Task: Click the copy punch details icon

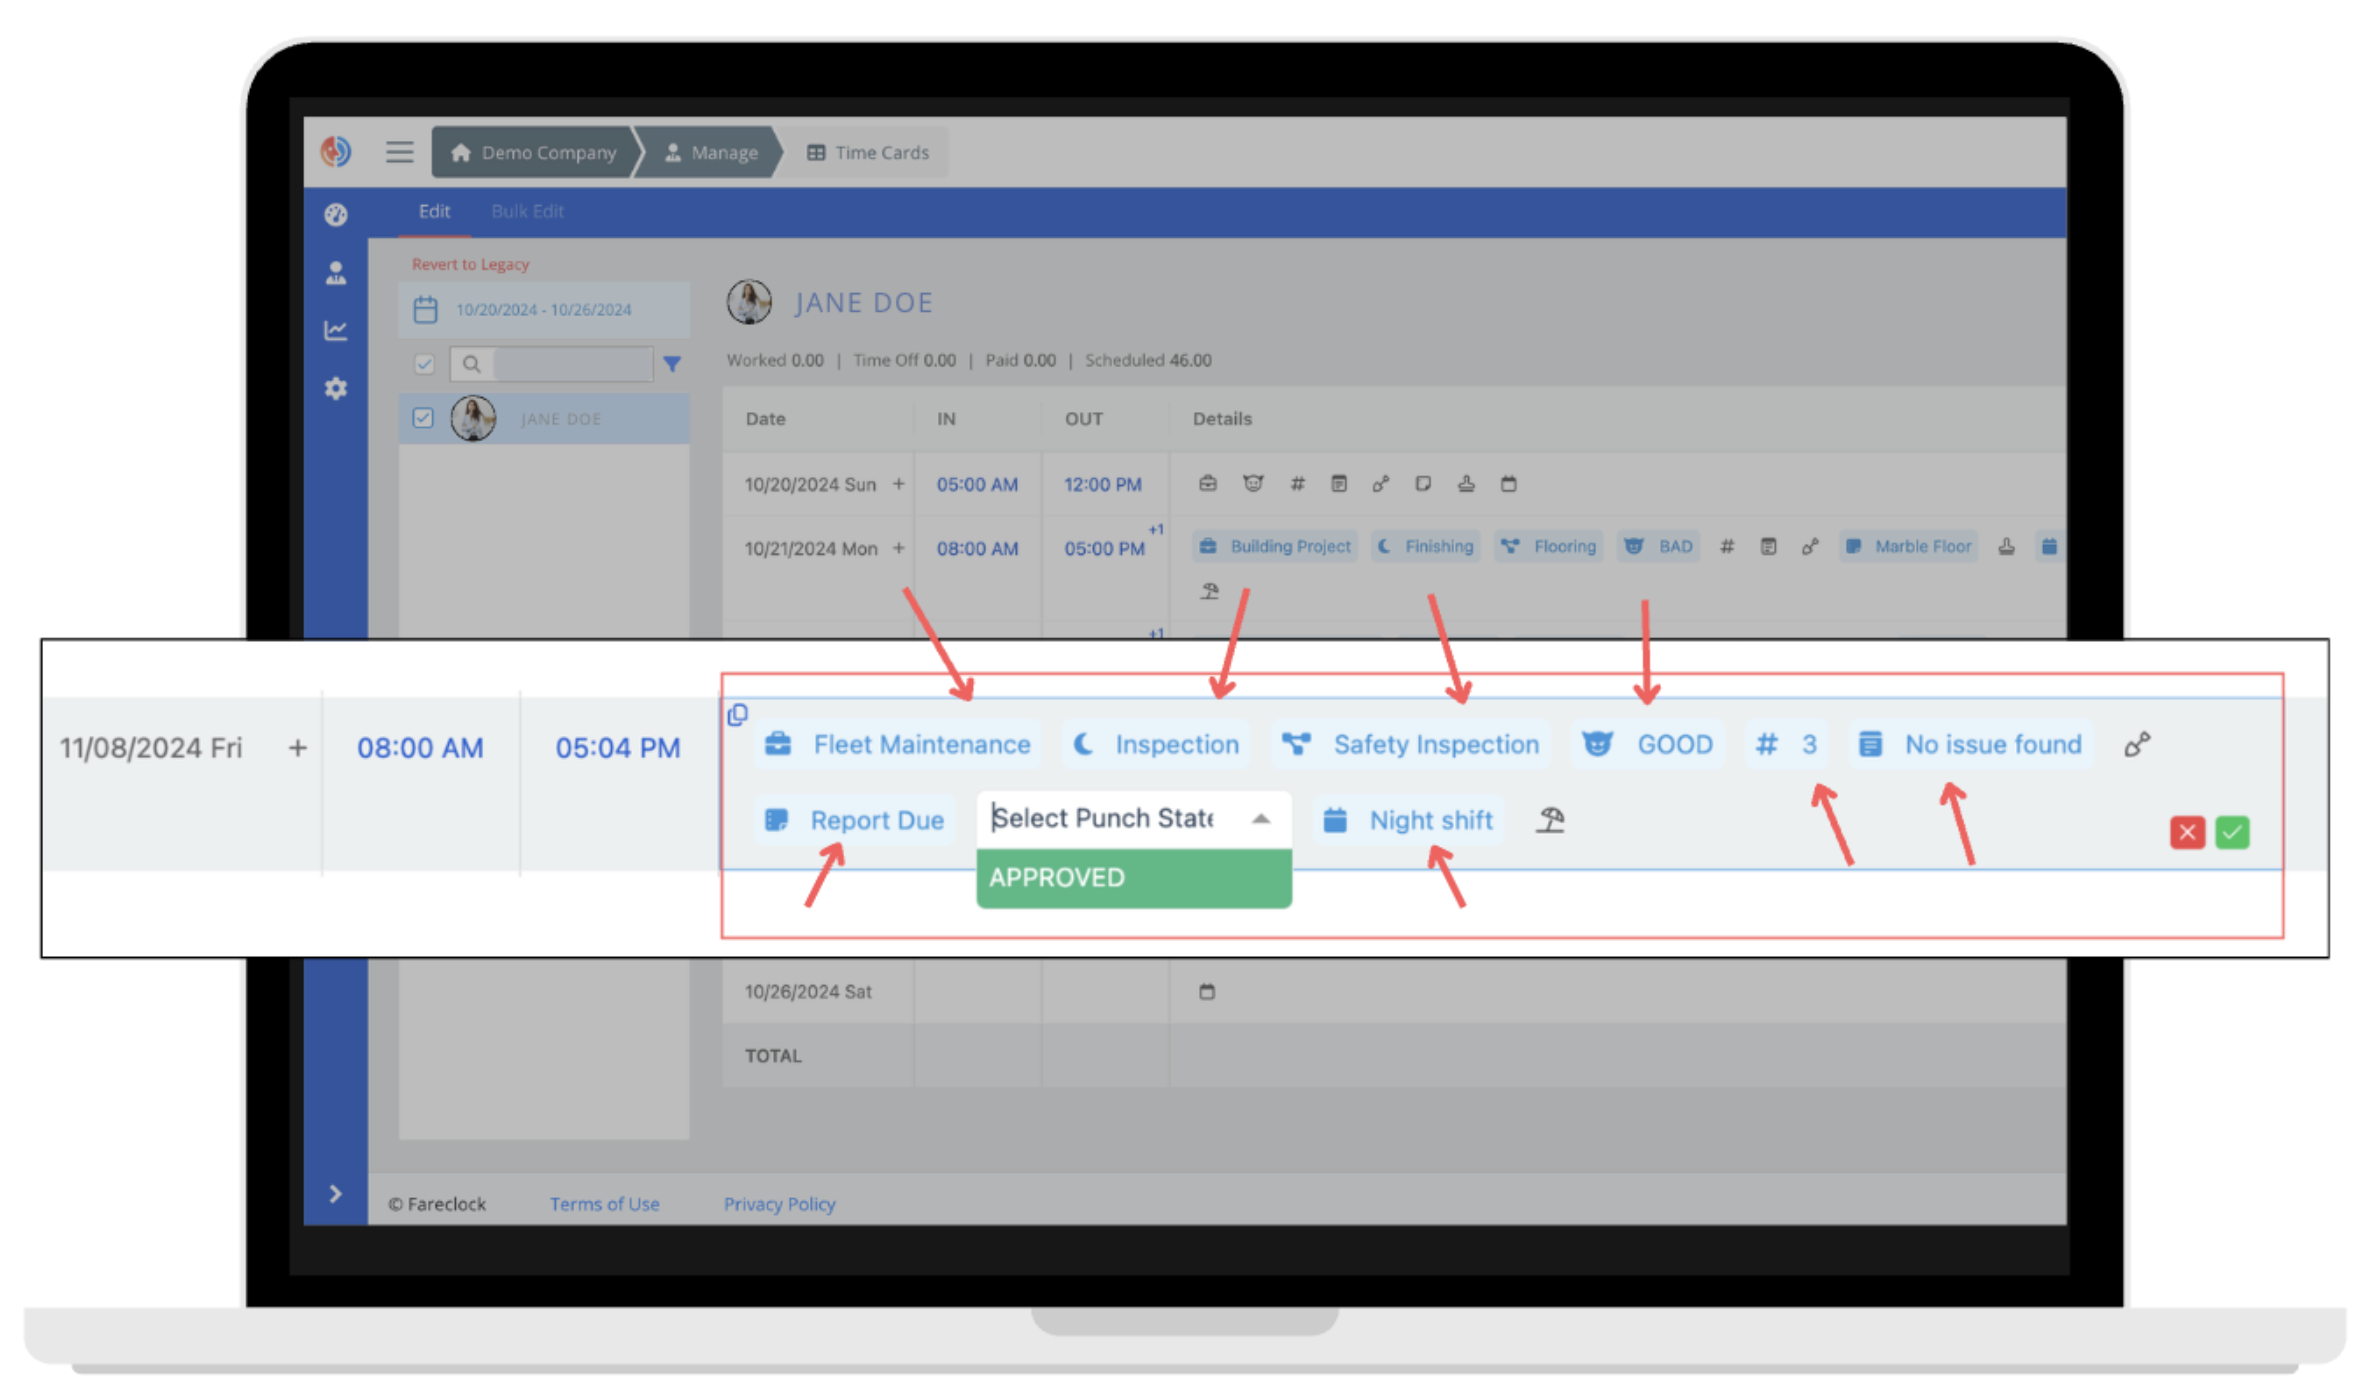Action: (738, 714)
